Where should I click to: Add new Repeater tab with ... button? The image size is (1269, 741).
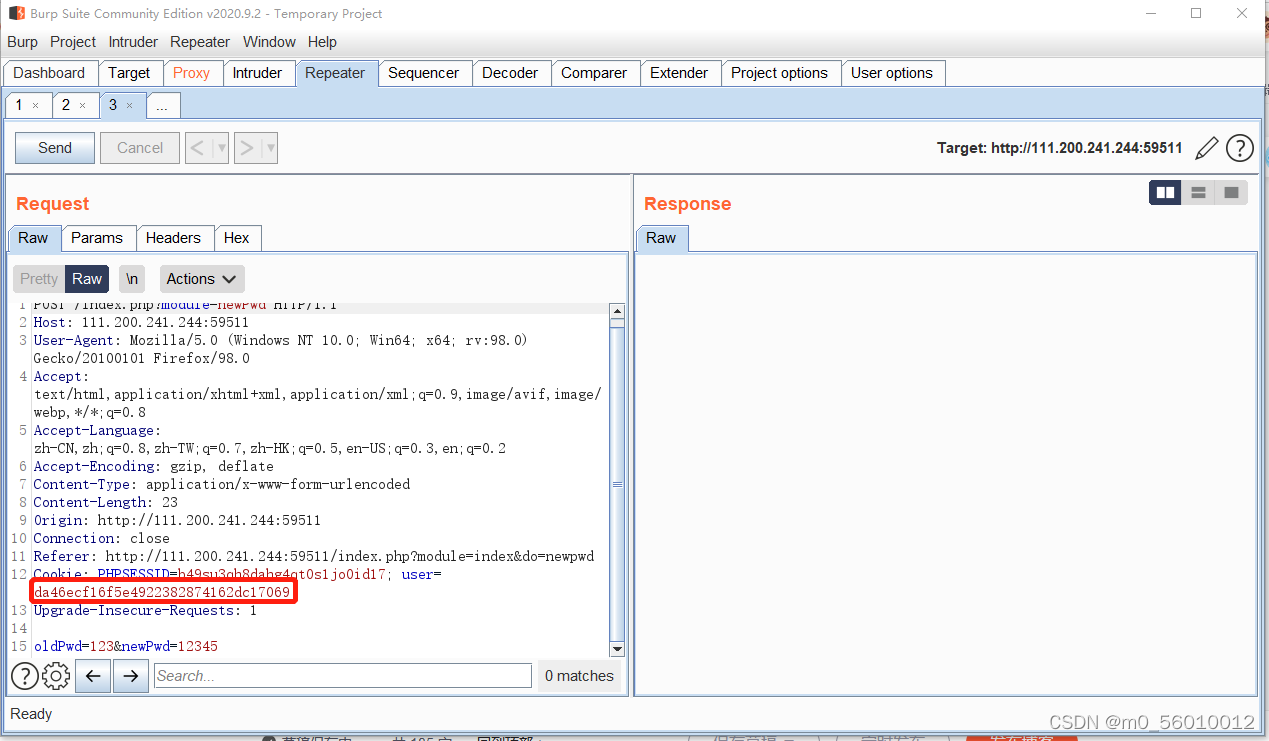pyautogui.click(x=162, y=106)
